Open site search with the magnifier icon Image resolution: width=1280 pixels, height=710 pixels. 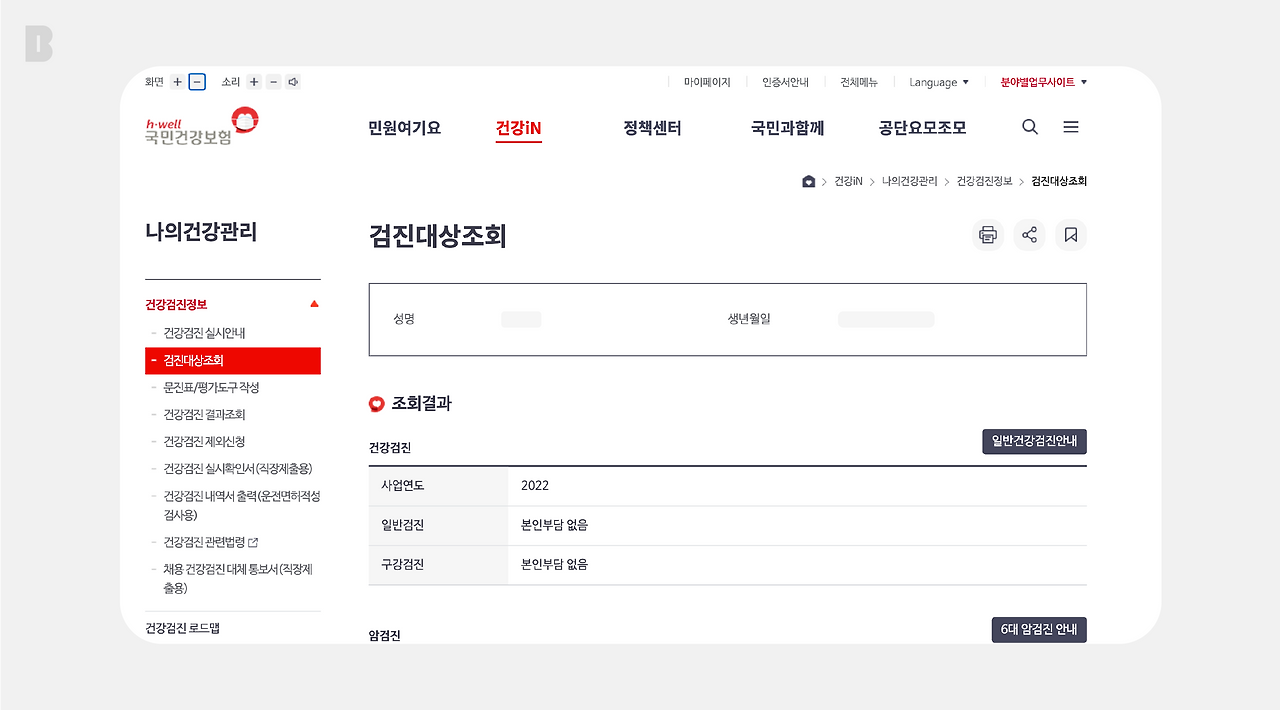tap(1029, 127)
